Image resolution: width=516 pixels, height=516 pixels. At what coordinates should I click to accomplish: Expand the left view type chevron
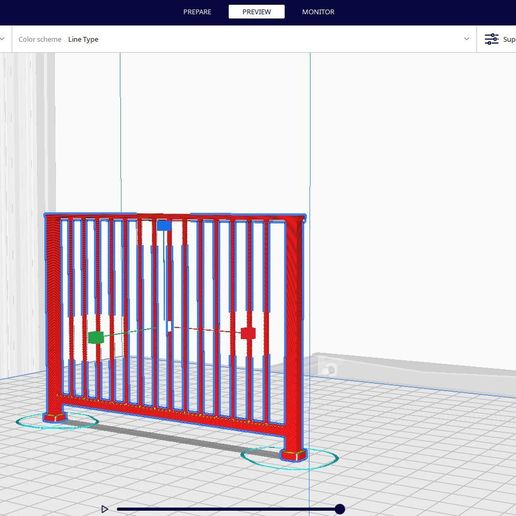pos(3,39)
